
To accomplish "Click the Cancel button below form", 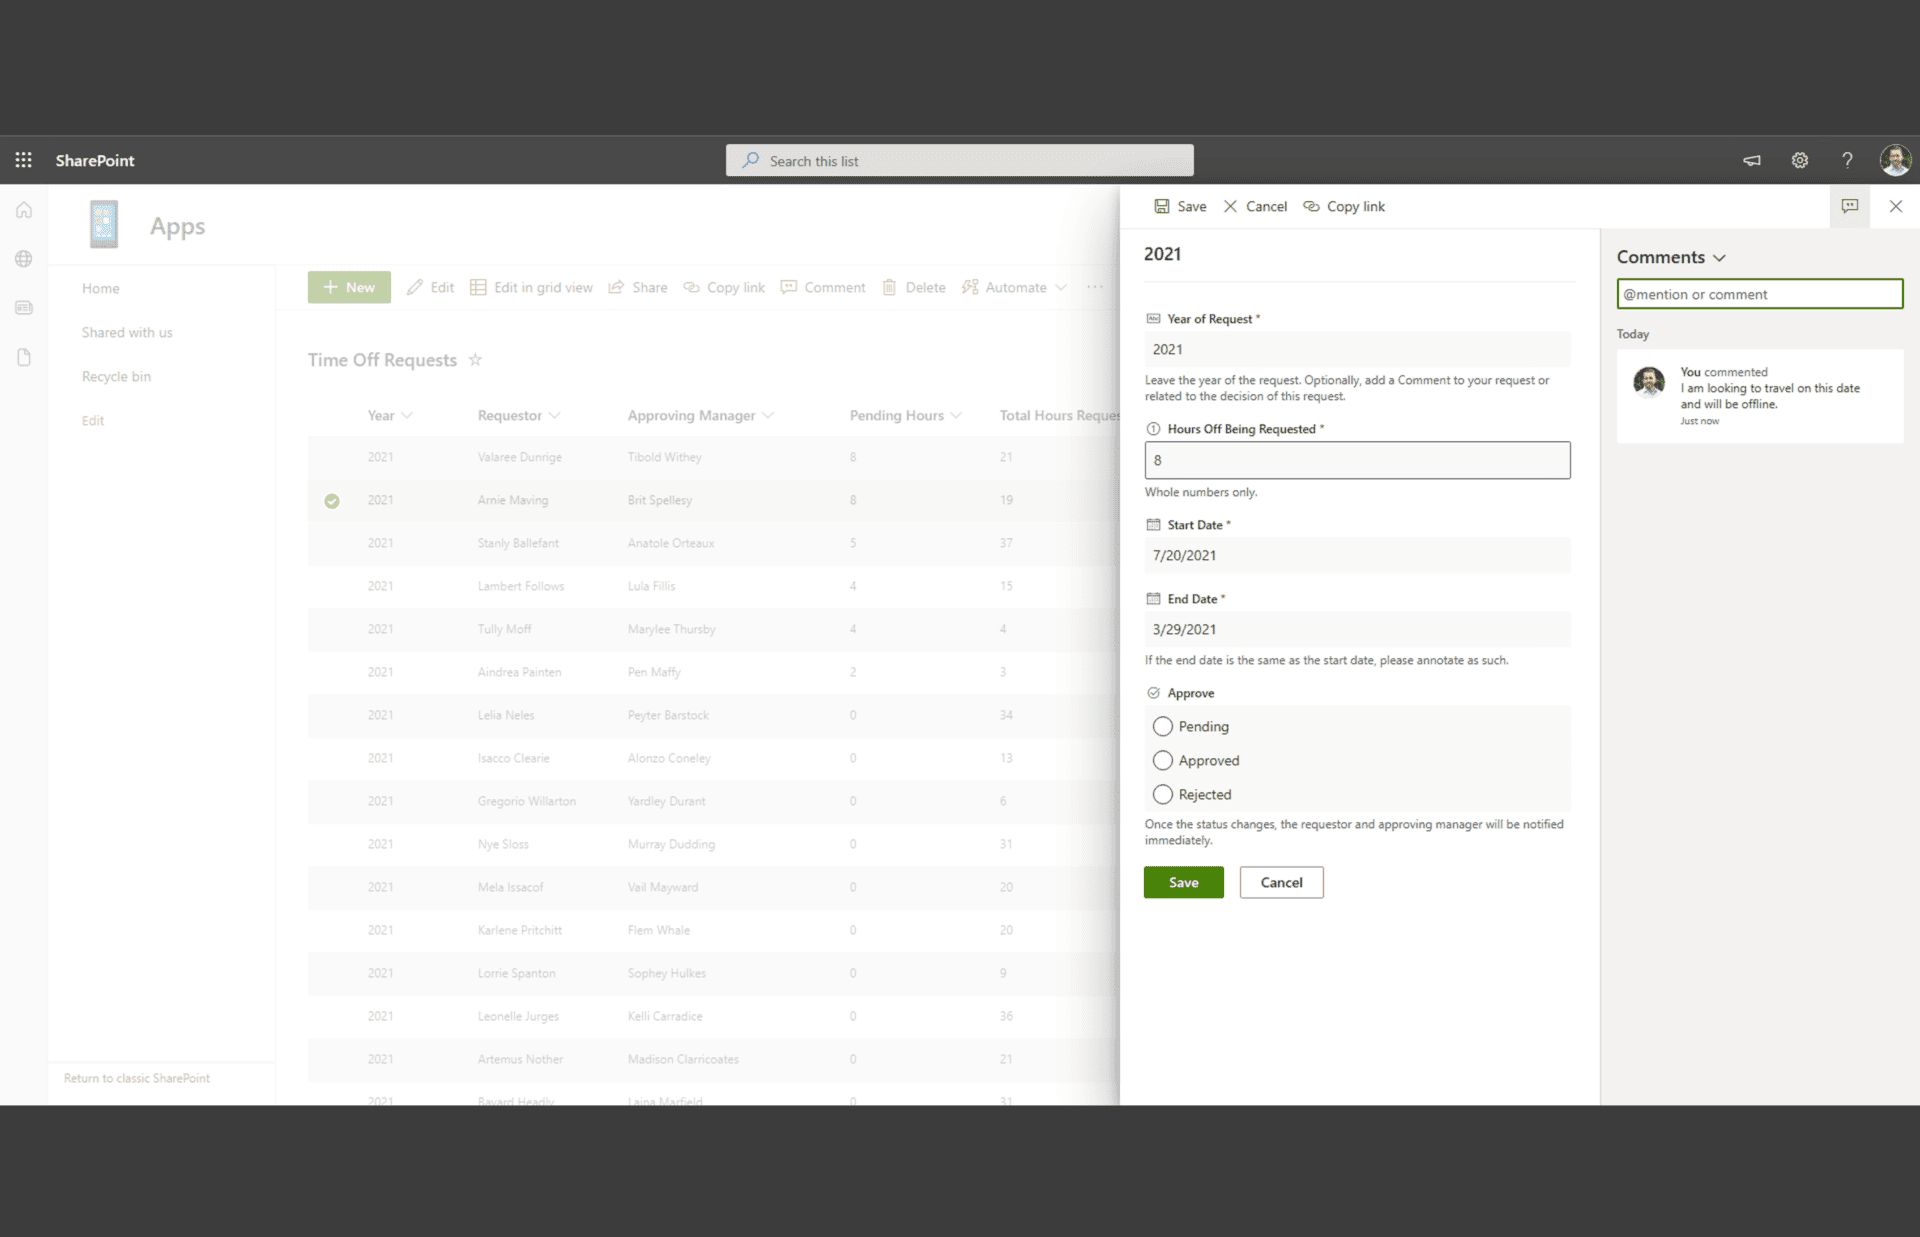I will click(x=1281, y=882).
